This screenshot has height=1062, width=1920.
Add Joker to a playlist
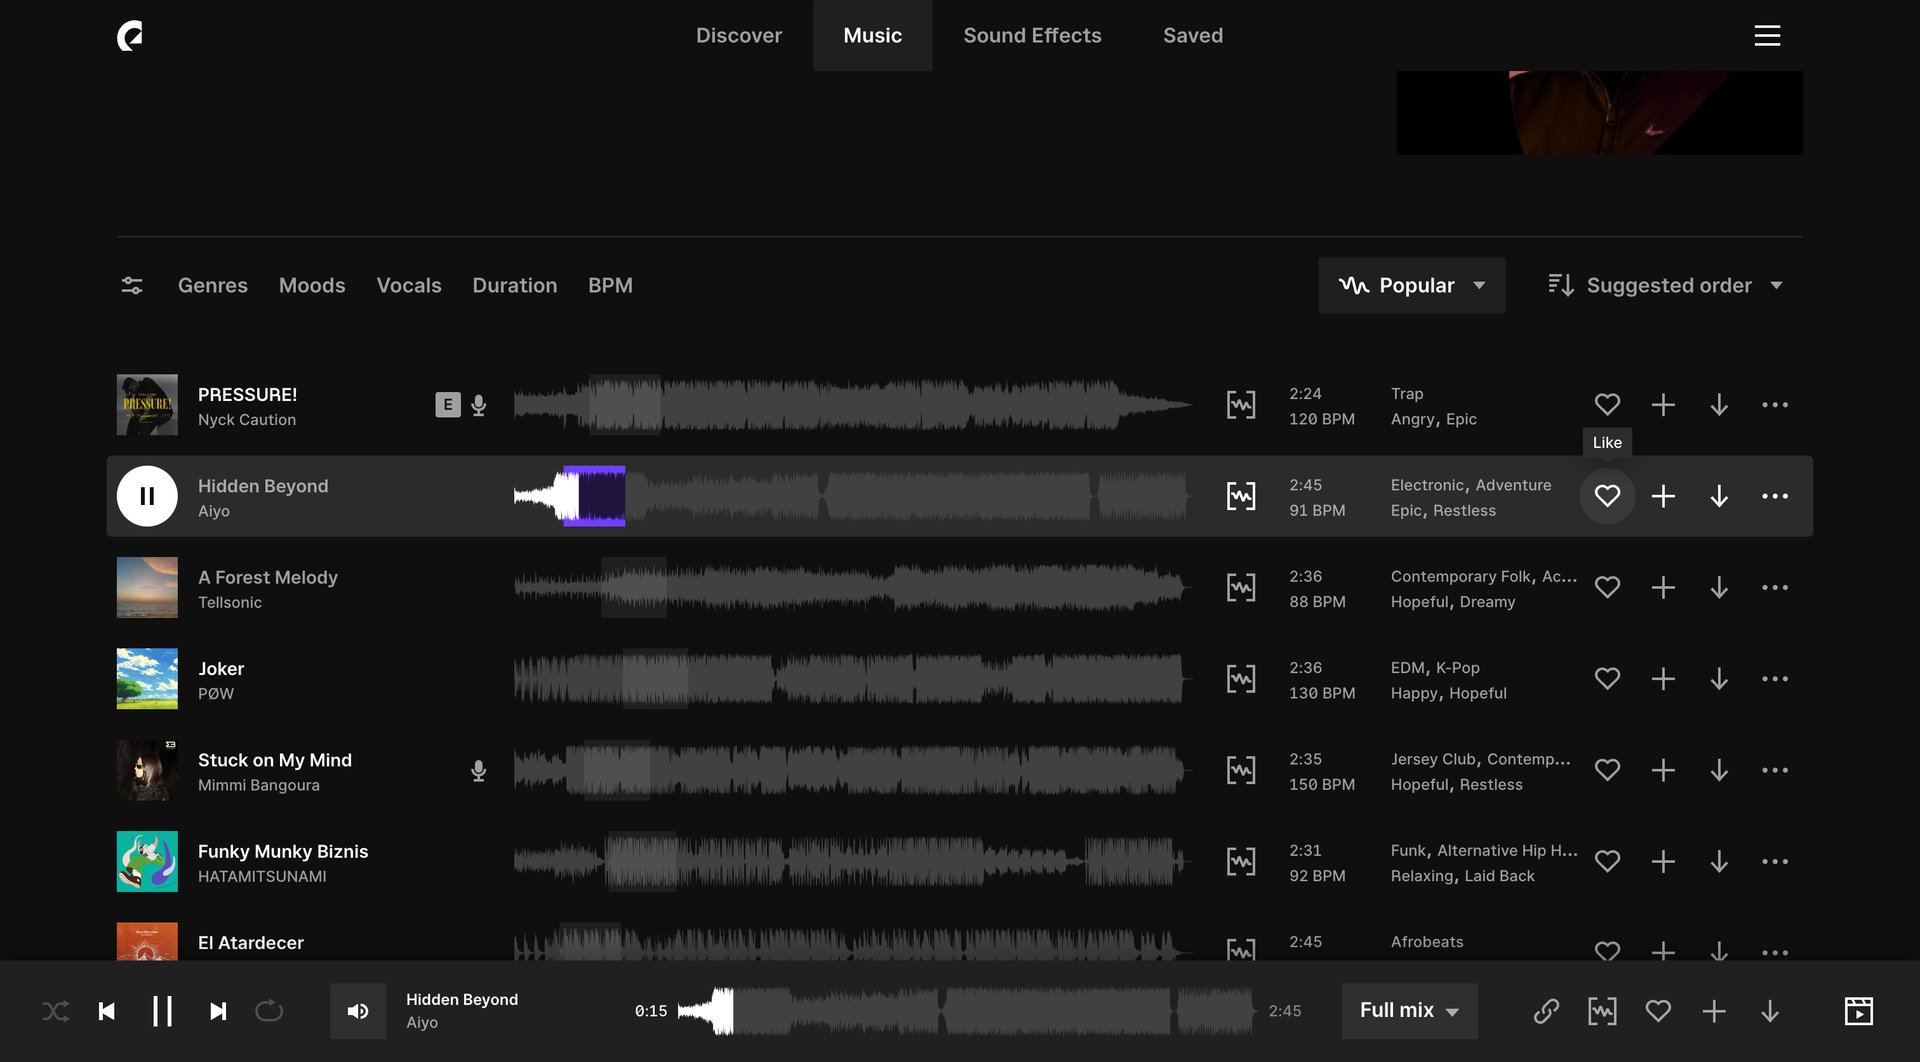(1663, 678)
